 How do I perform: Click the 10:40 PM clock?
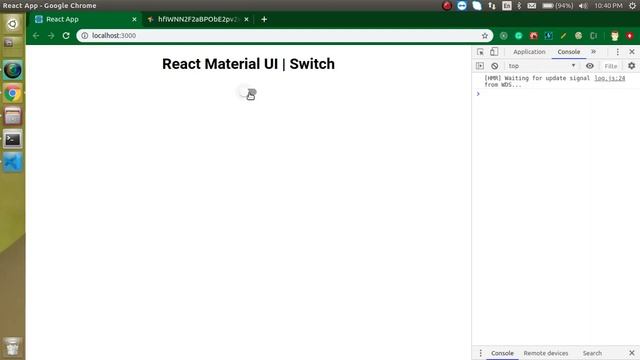pyautogui.click(x=608, y=6)
